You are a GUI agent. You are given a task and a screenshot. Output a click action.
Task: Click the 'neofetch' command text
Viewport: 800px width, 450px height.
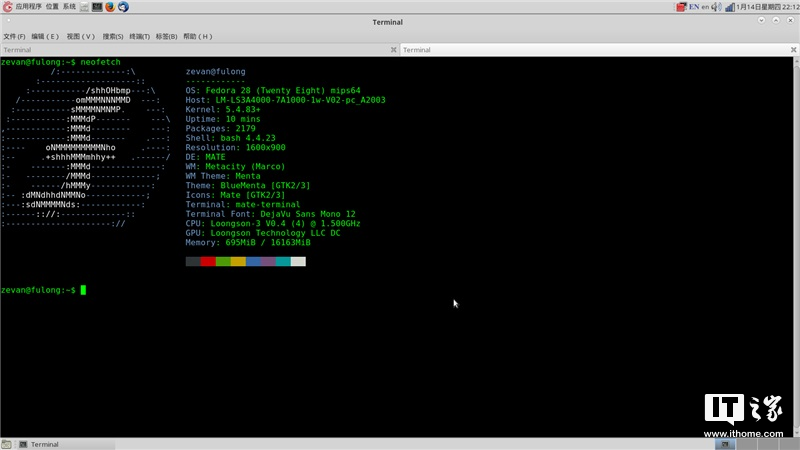click(101, 62)
